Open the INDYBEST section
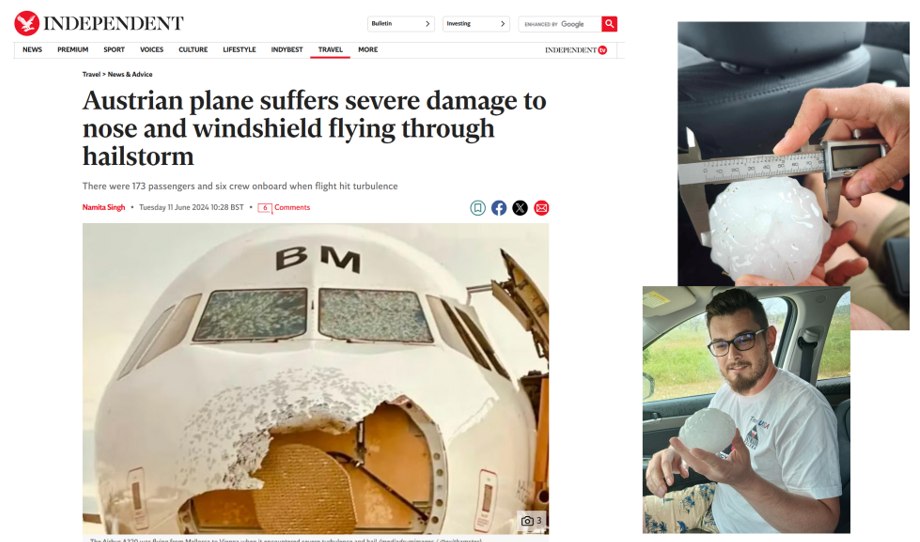Image resolution: width=920 pixels, height=542 pixels. (x=287, y=50)
